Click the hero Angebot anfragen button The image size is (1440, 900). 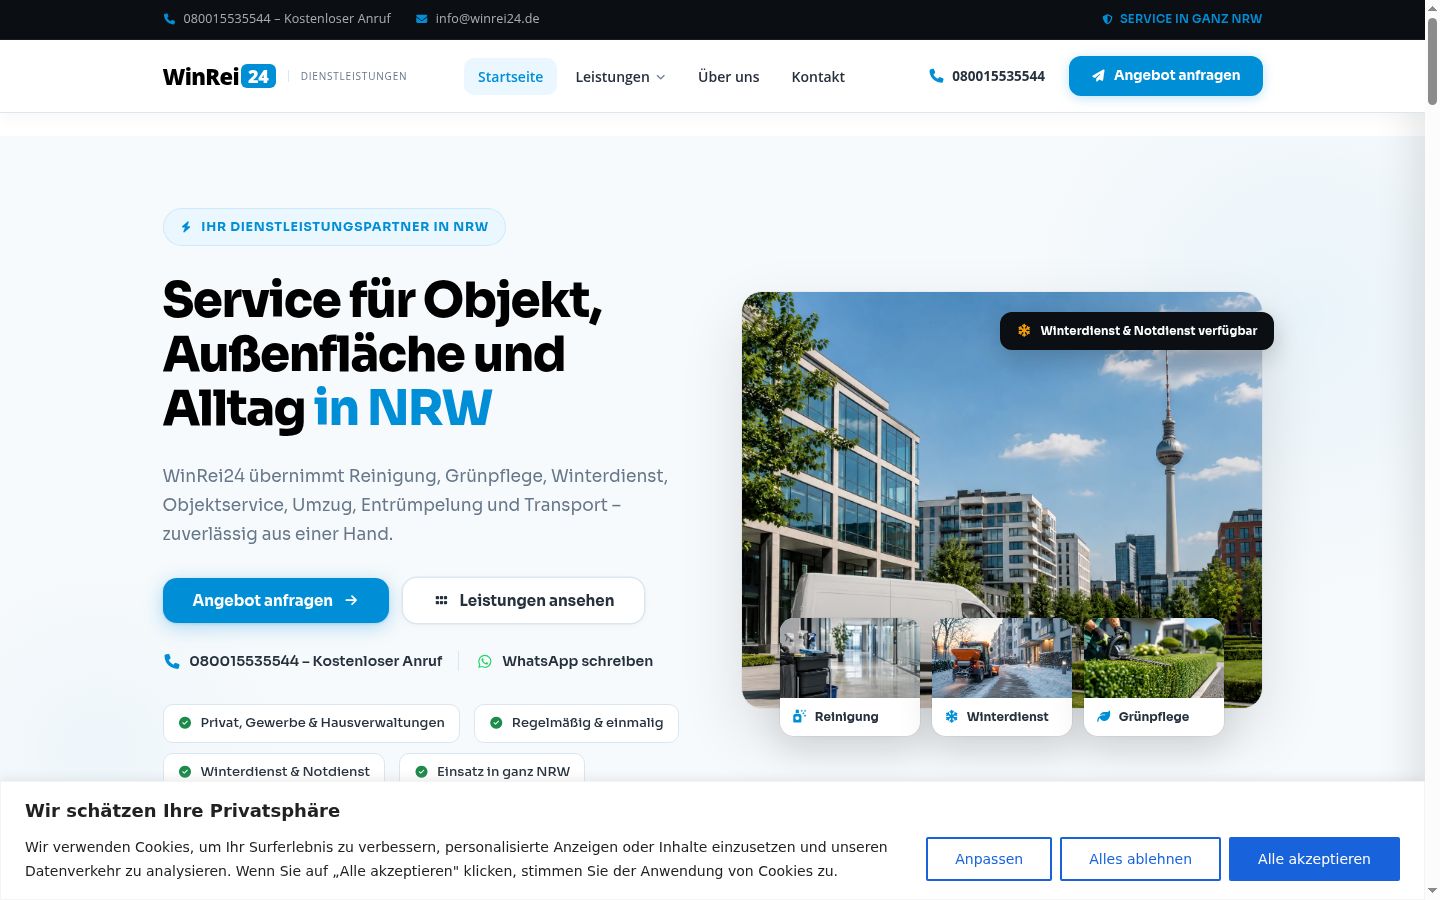click(276, 601)
